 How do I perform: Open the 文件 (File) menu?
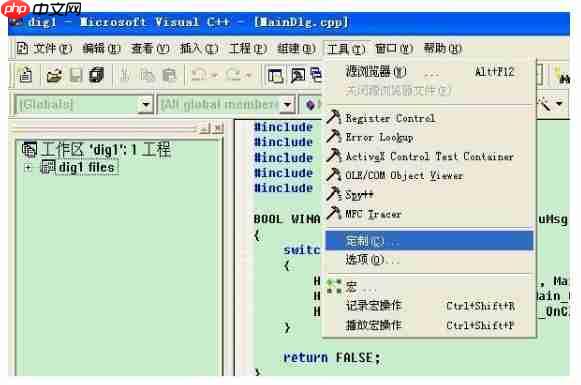53,49
